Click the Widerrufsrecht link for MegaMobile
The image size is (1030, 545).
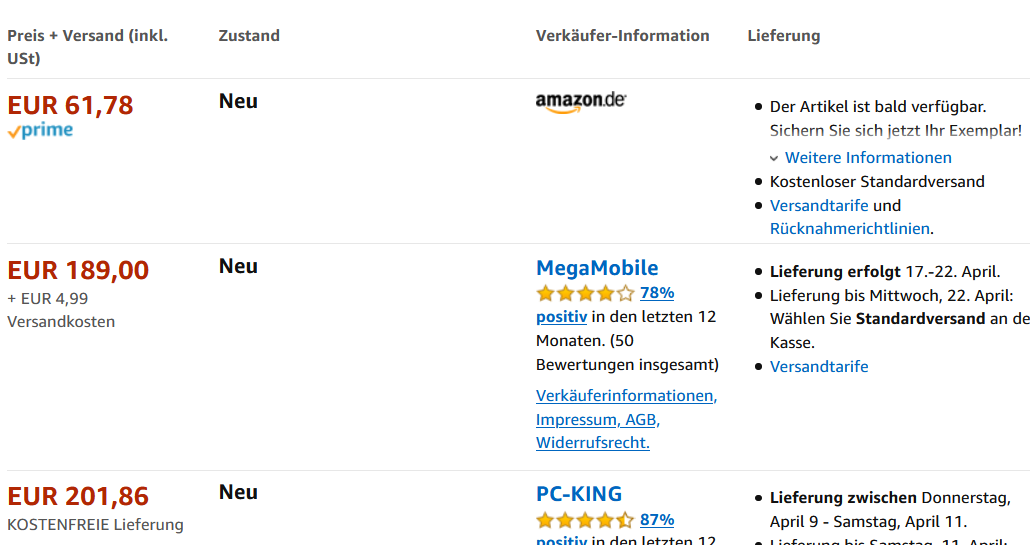[x=592, y=443]
